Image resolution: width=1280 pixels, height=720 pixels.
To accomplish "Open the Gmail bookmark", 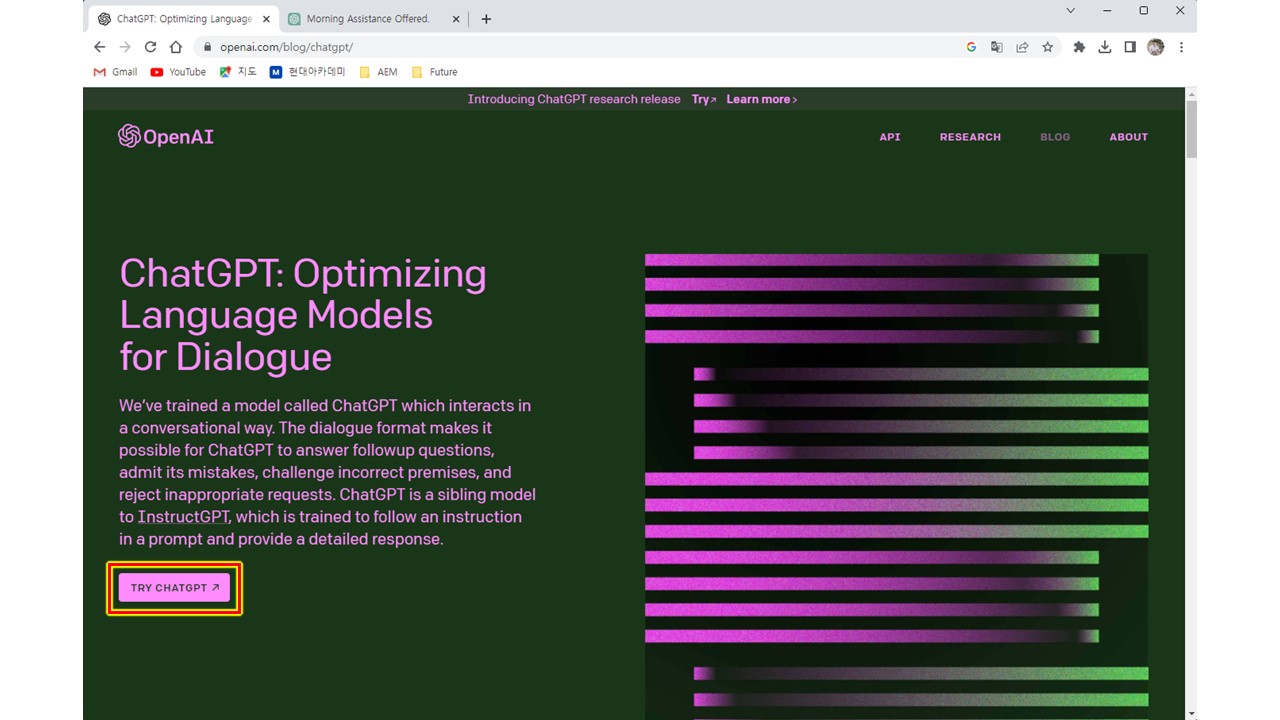I will tap(115, 72).
